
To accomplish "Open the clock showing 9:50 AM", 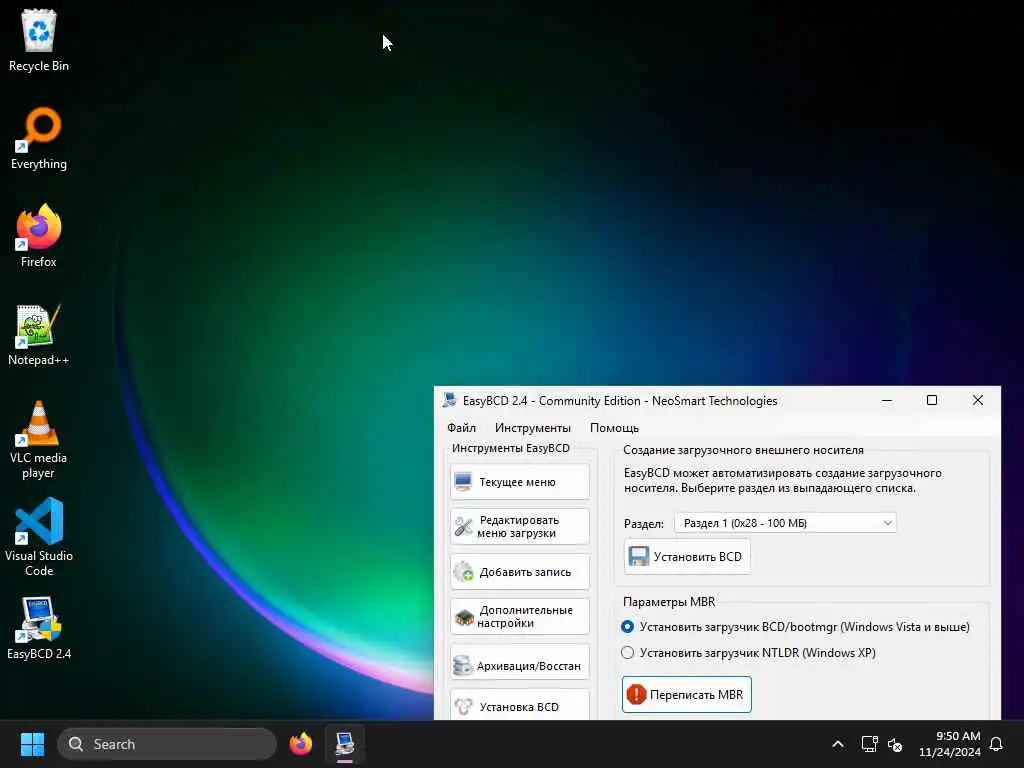I will tap(950, 744).
